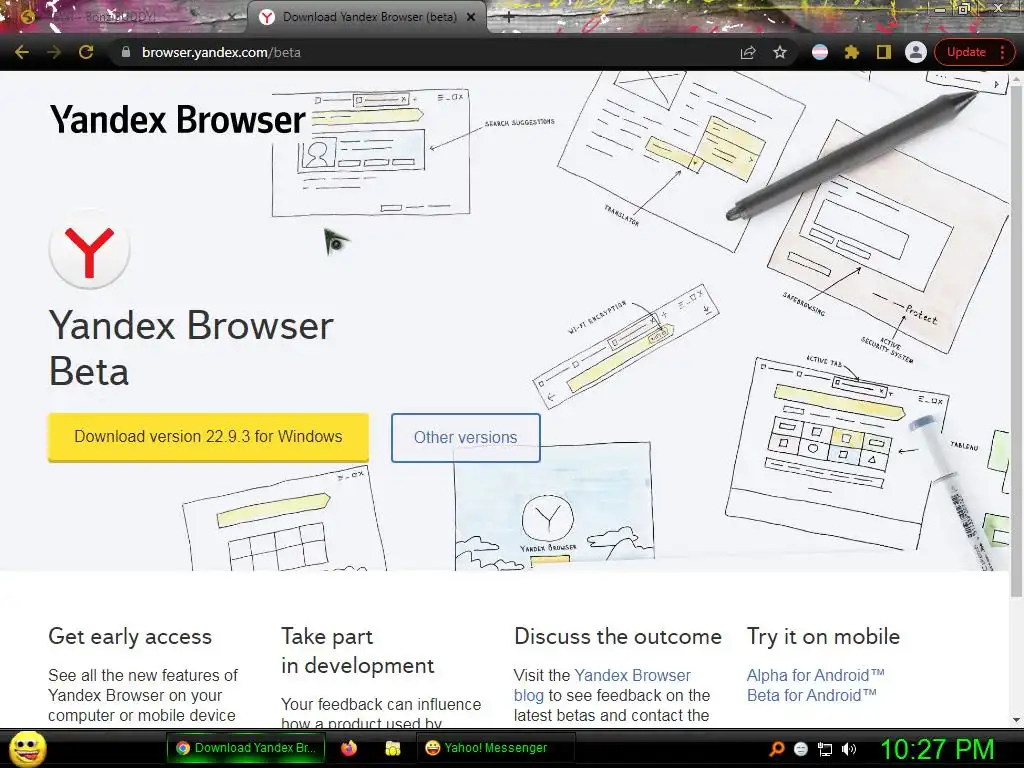Image resolution: width=1024 pixels, height=768 pixels.
Task: Download version 22.9.3 for Windows
Action: coord(208,437)
